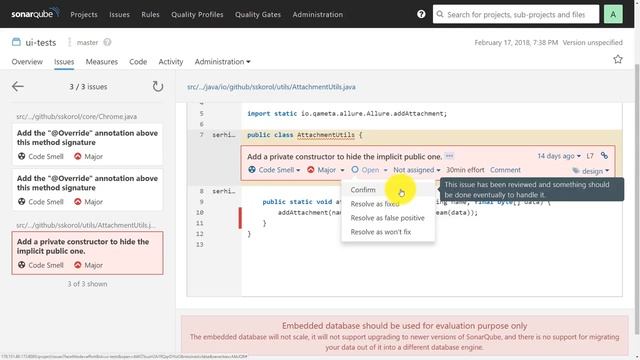This screenshot has height=360, width=640.
Task: Open Issues in top navigation
Action: tap(119, 14)
